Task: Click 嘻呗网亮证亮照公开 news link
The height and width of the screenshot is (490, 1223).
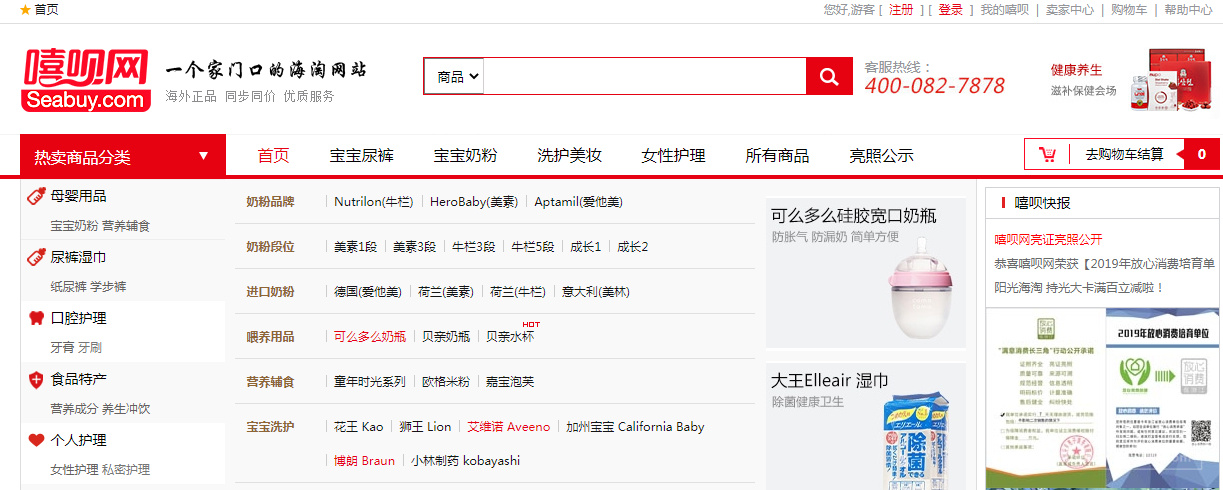Action: [1048, 240]
